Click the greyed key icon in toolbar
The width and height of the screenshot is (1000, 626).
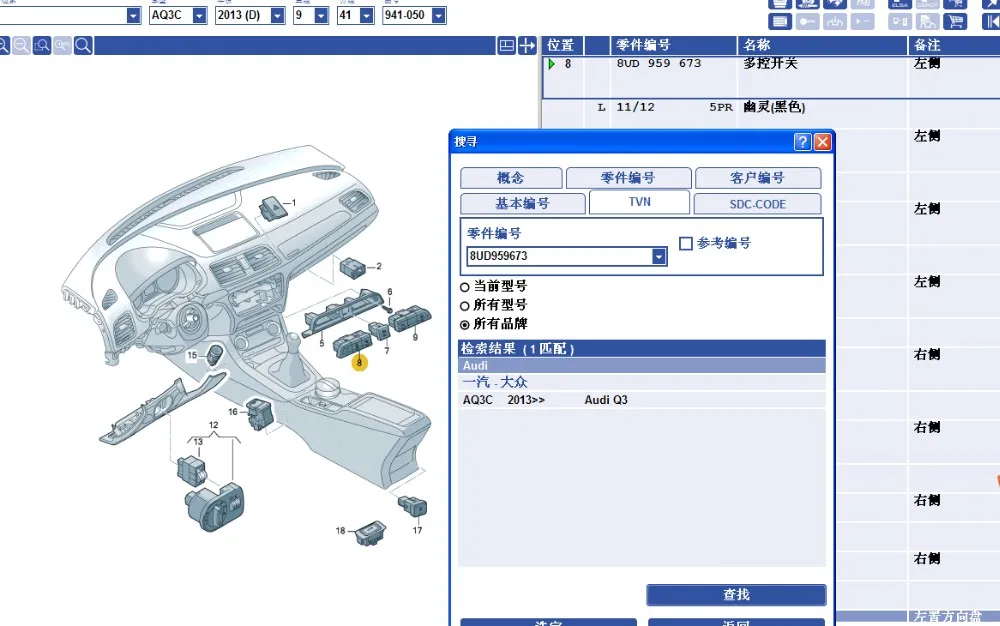(807, 22)
